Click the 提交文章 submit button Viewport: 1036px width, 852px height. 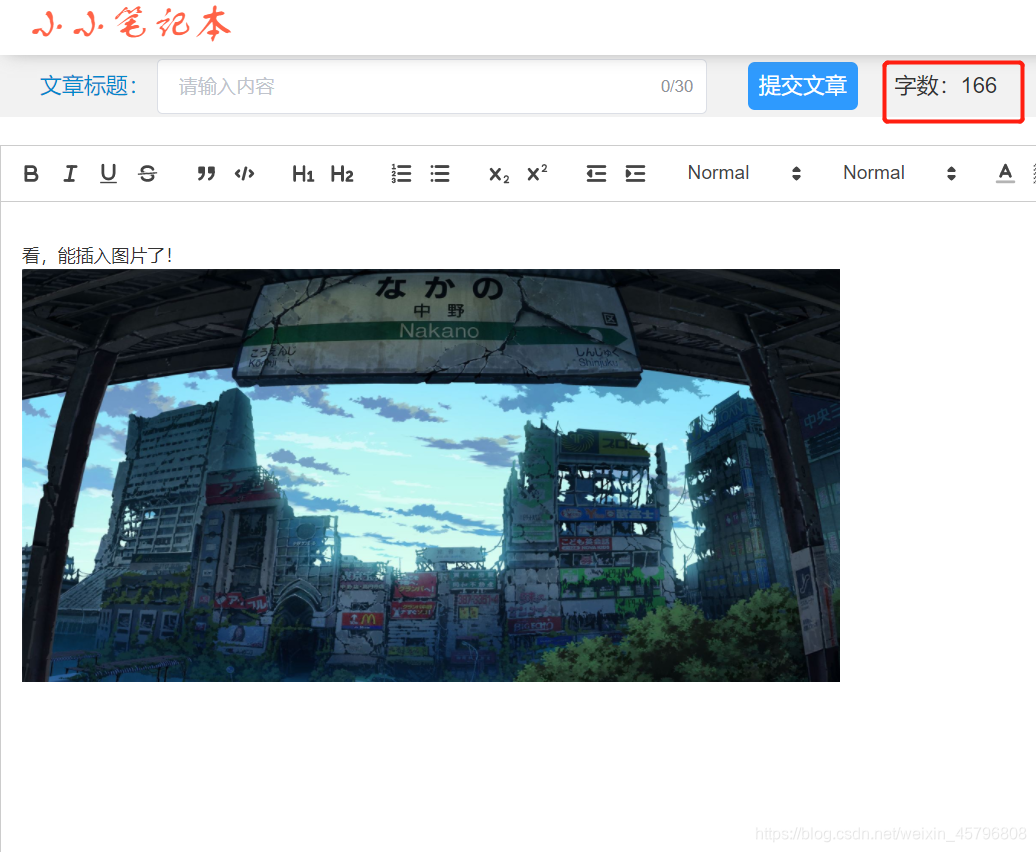click(803, 86)
